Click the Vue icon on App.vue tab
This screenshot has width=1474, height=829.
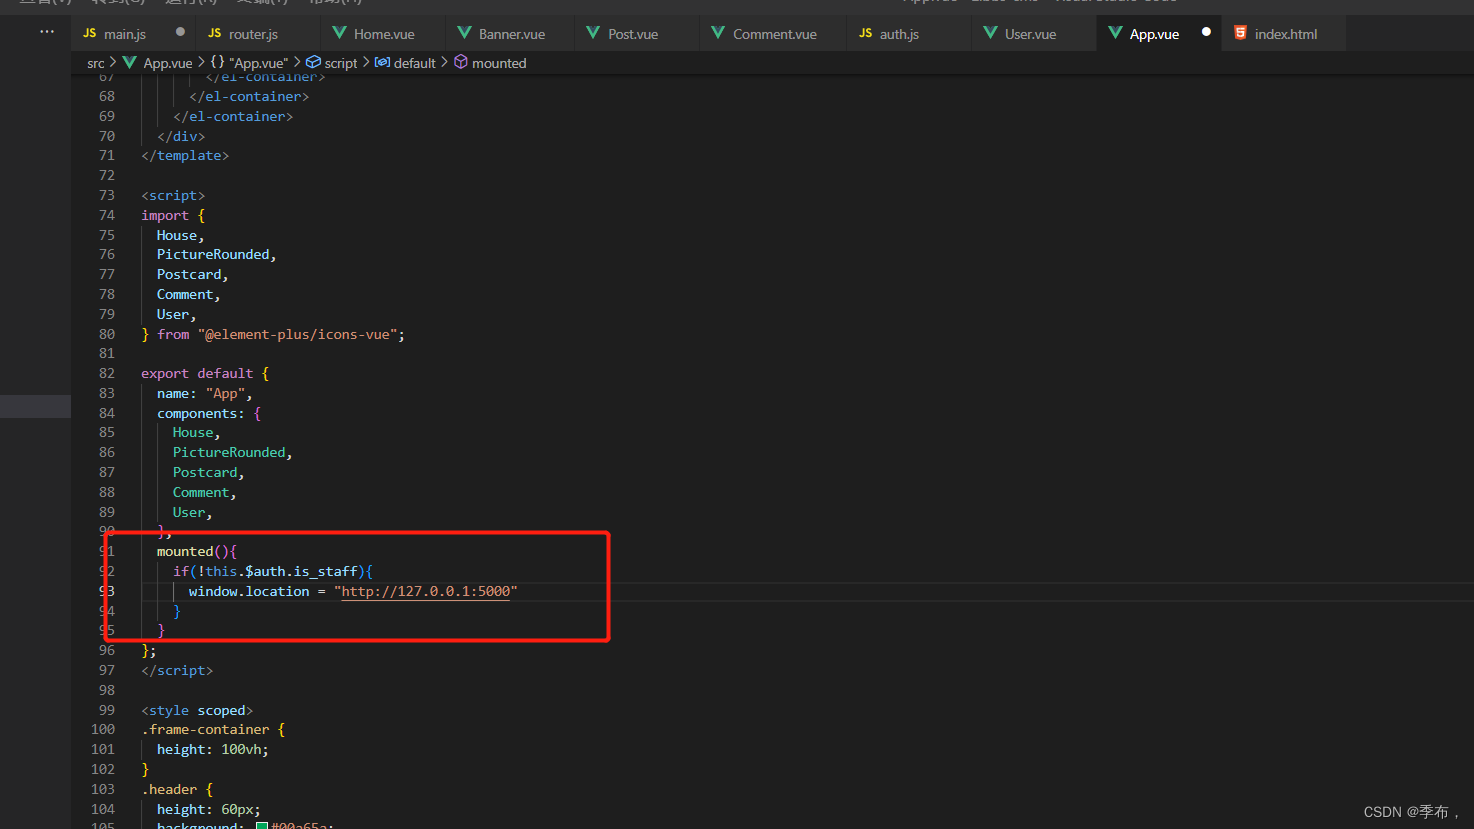[x=1115, y=33]
